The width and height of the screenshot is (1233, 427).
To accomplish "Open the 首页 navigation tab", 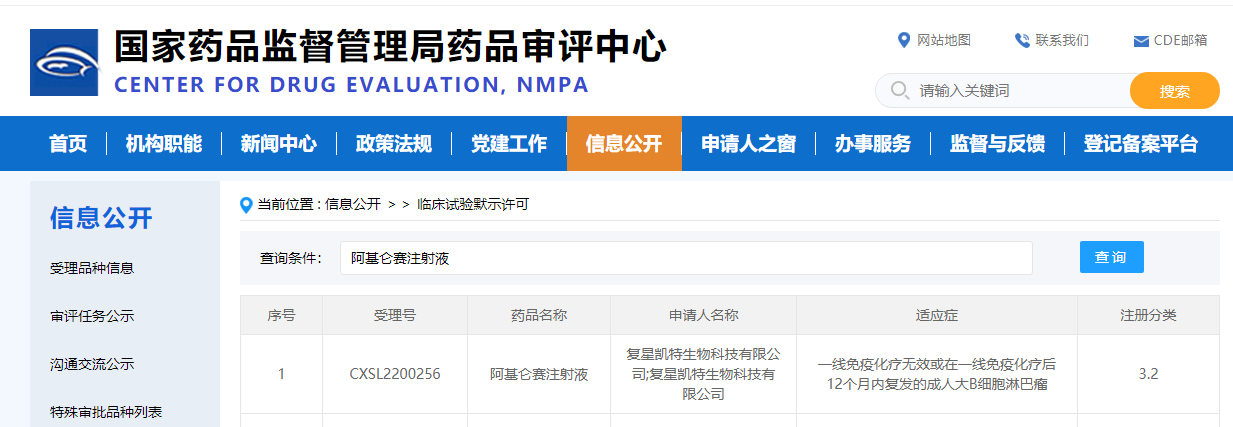I will click(x=68, y=144).
